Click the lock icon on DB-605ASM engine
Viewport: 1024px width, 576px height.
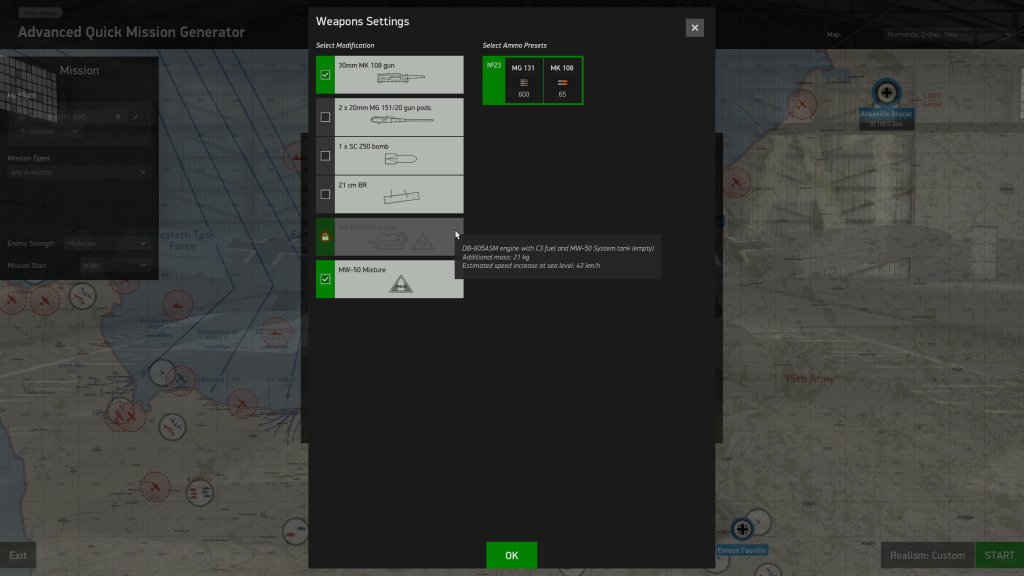pos(325,237)
